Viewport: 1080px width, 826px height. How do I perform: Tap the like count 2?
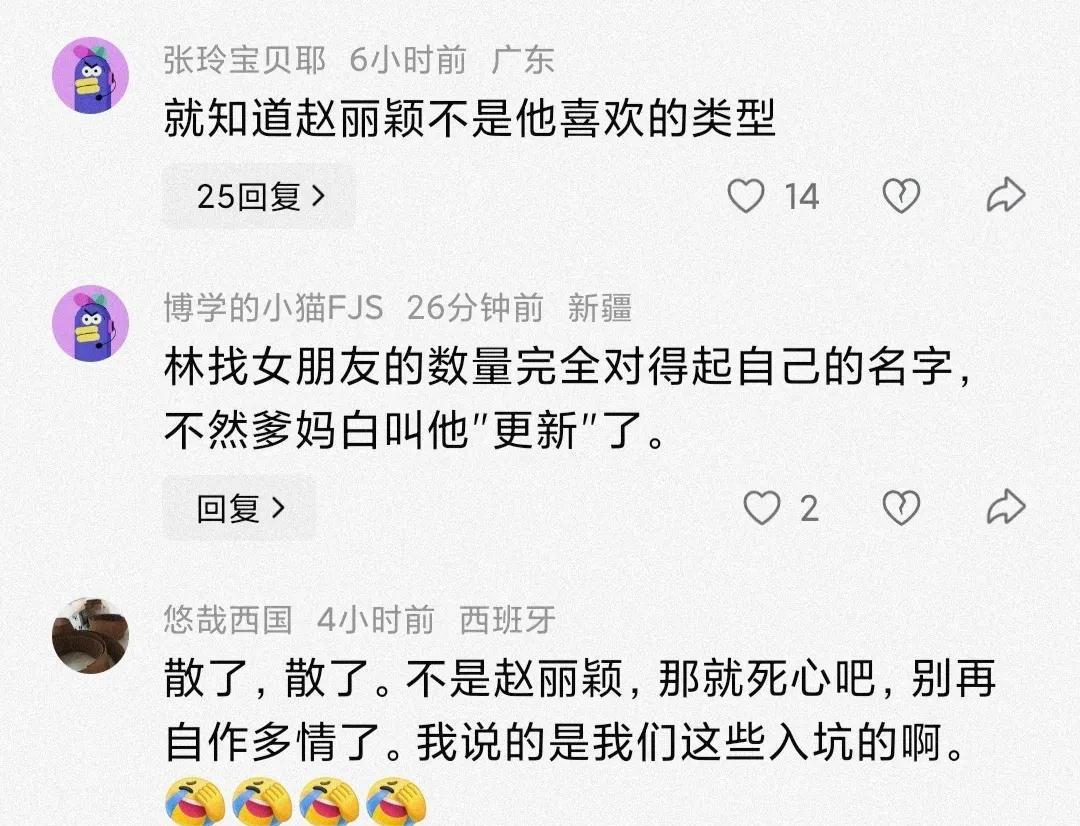point(809,509)
